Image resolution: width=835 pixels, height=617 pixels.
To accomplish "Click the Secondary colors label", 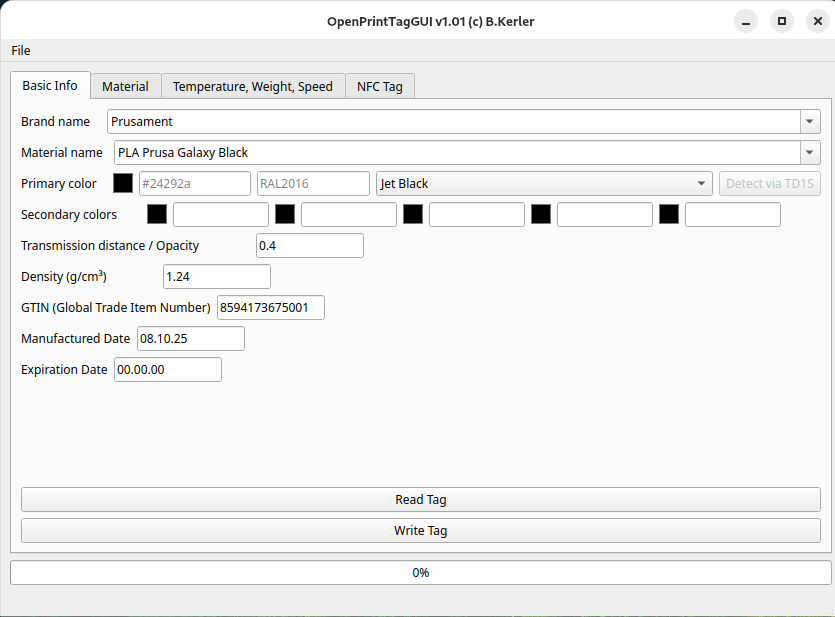I will pos(69,215).
